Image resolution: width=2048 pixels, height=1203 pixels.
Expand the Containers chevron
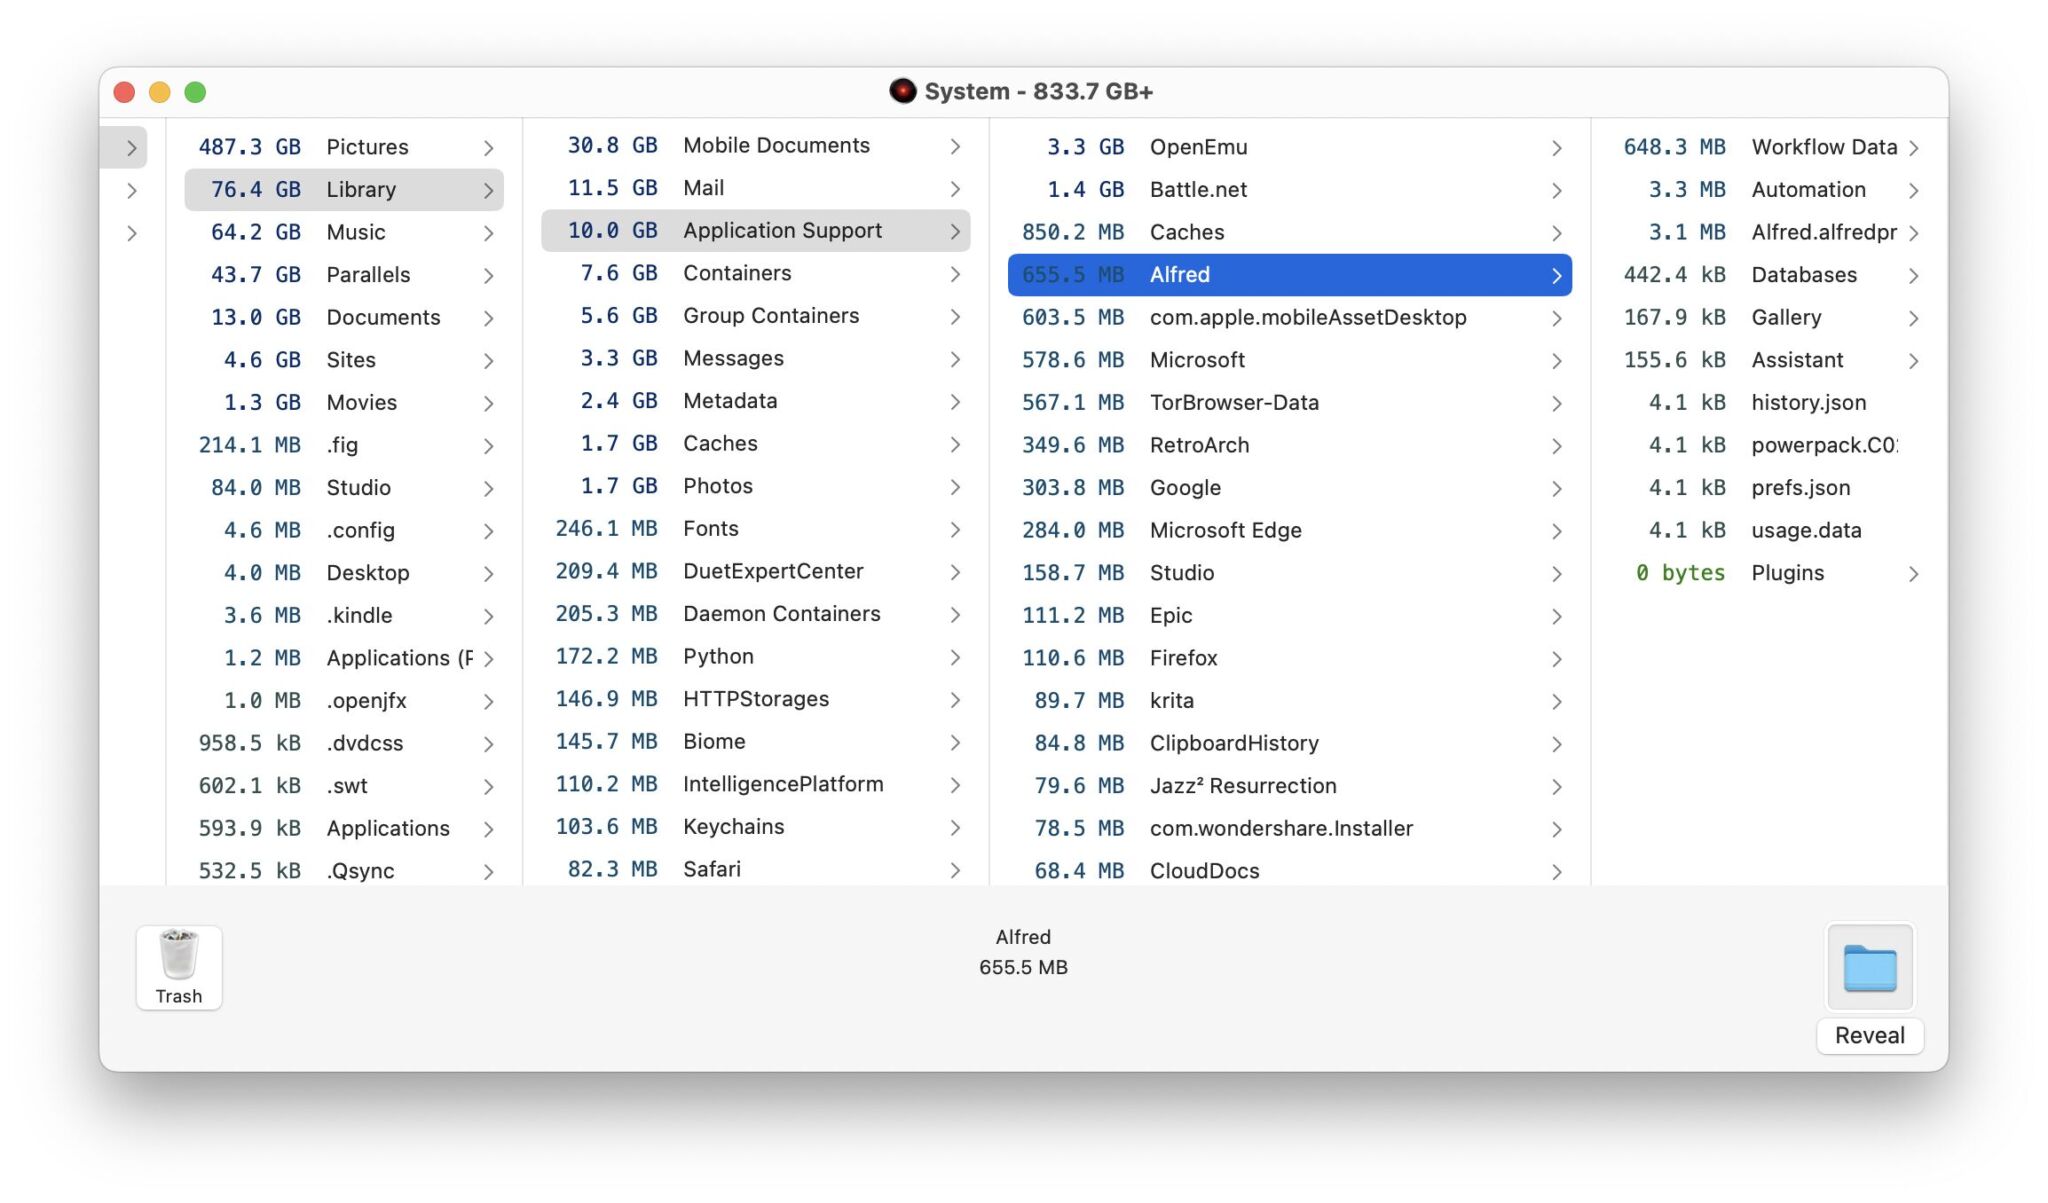[x=955, y=274]
